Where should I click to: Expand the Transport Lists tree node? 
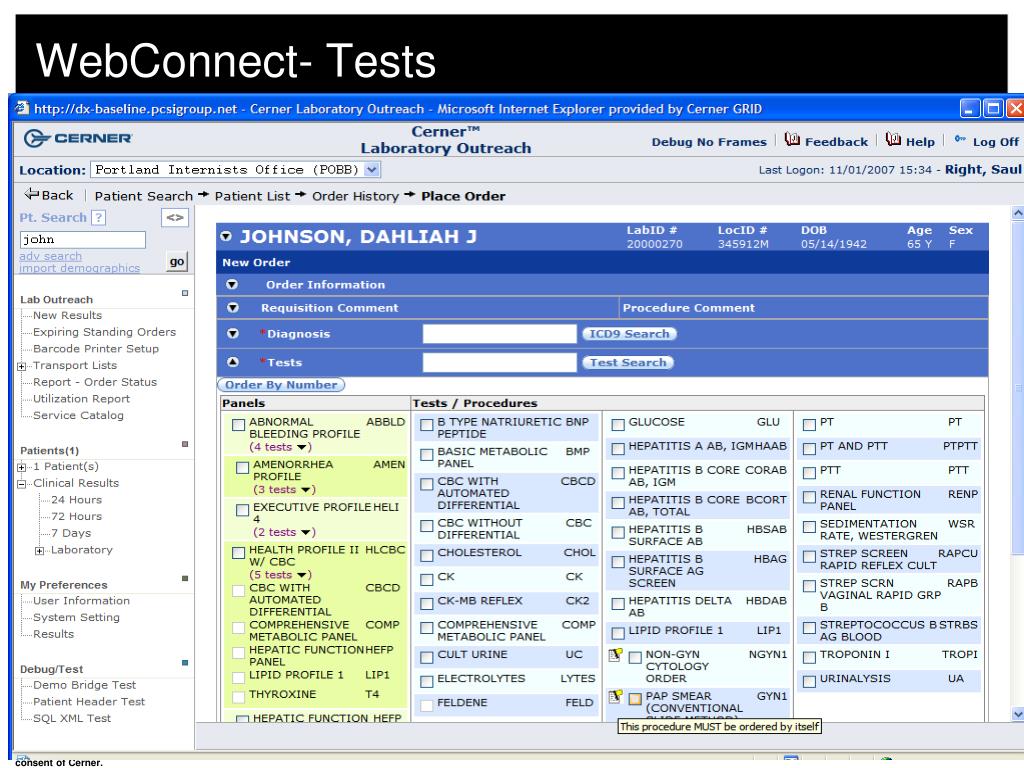click(22, 366)
